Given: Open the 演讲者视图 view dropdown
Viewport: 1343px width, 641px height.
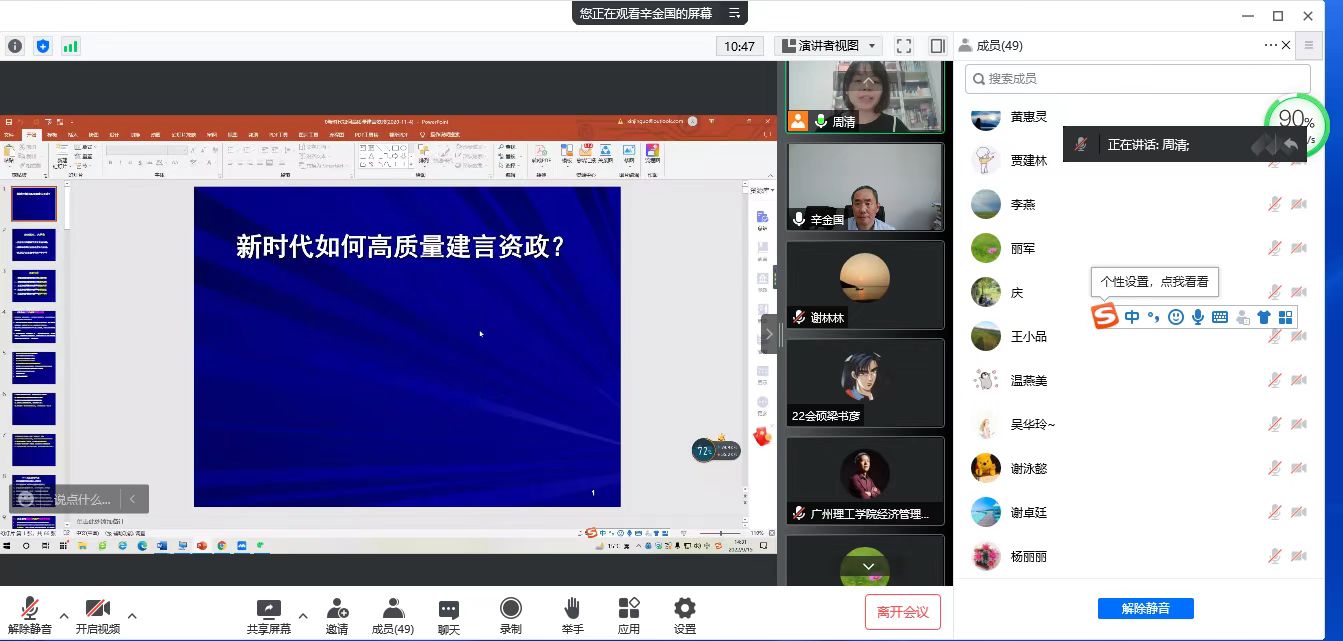Looking at the screenshot, I should coord(828,45).
